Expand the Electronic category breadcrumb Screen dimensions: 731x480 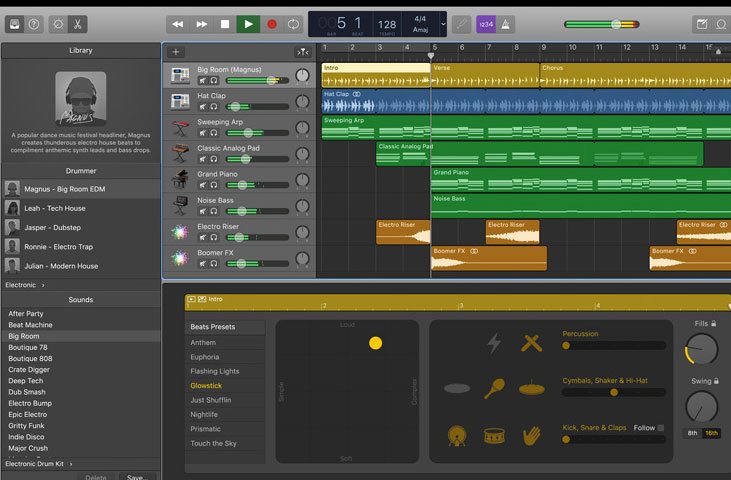tap(24, 285)
